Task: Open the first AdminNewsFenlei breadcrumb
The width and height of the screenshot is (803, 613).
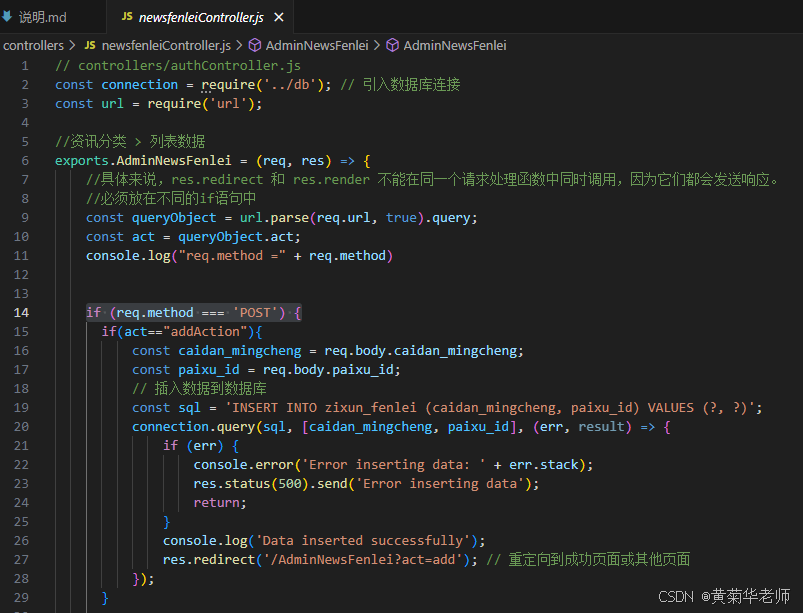Action: tap(317, 46)
